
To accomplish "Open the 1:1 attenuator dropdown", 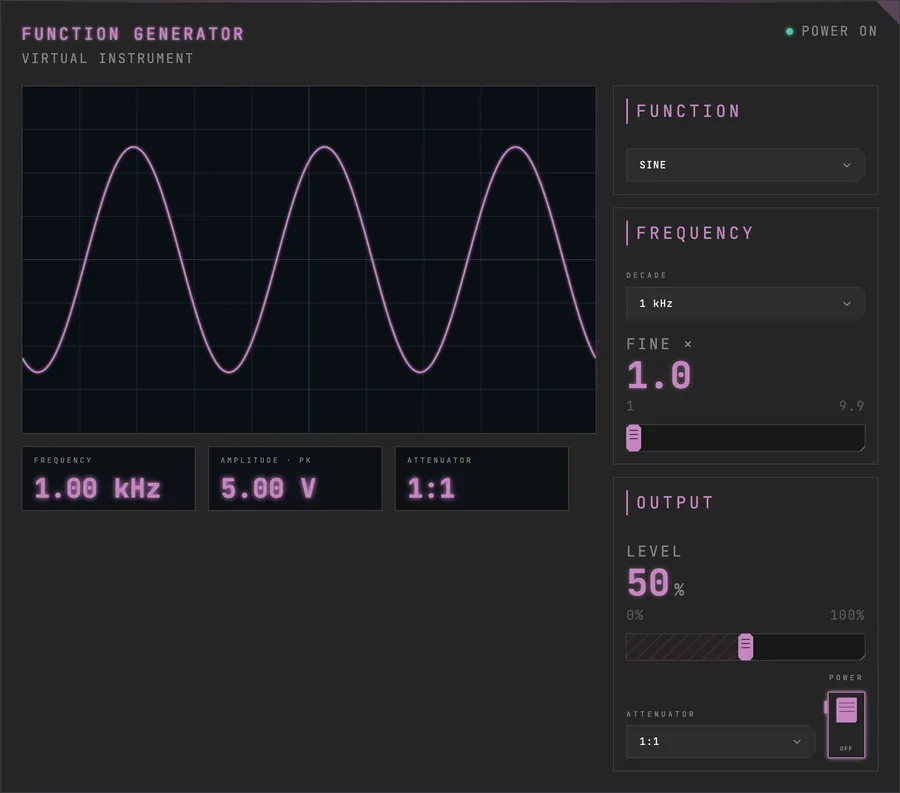I will (x=720, y=741).
